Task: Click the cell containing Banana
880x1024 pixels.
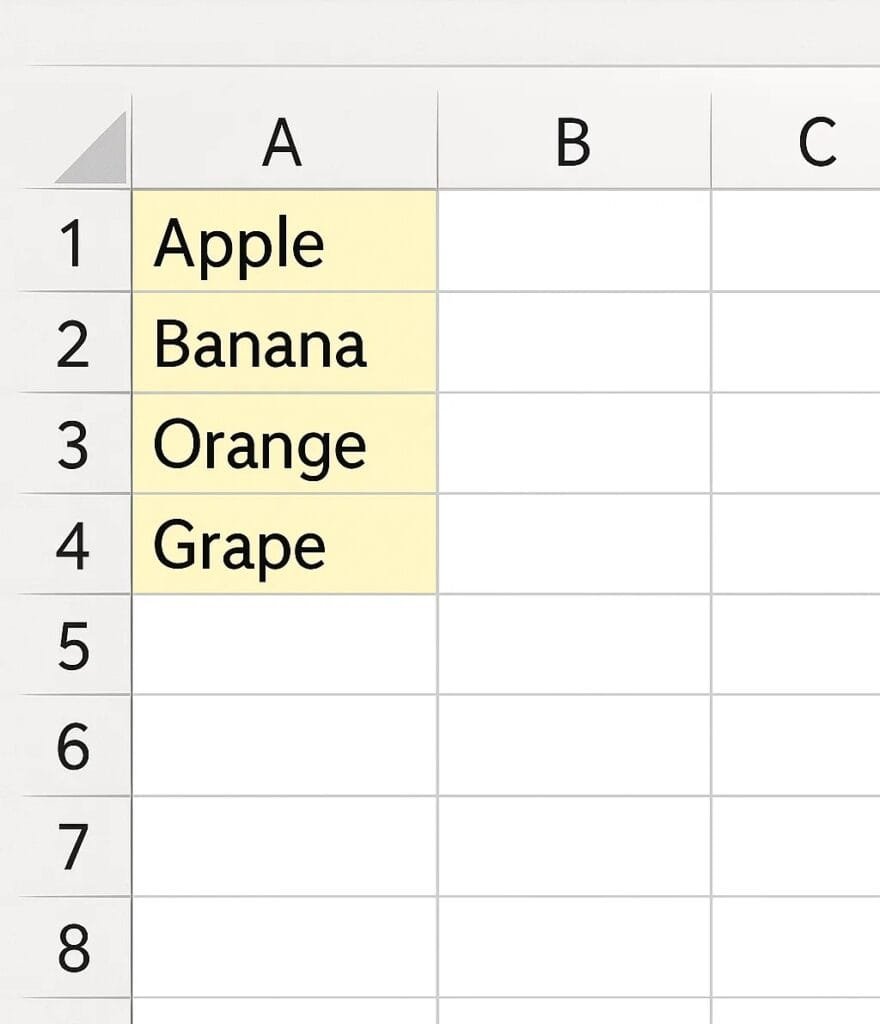Action: pos(284,342)
